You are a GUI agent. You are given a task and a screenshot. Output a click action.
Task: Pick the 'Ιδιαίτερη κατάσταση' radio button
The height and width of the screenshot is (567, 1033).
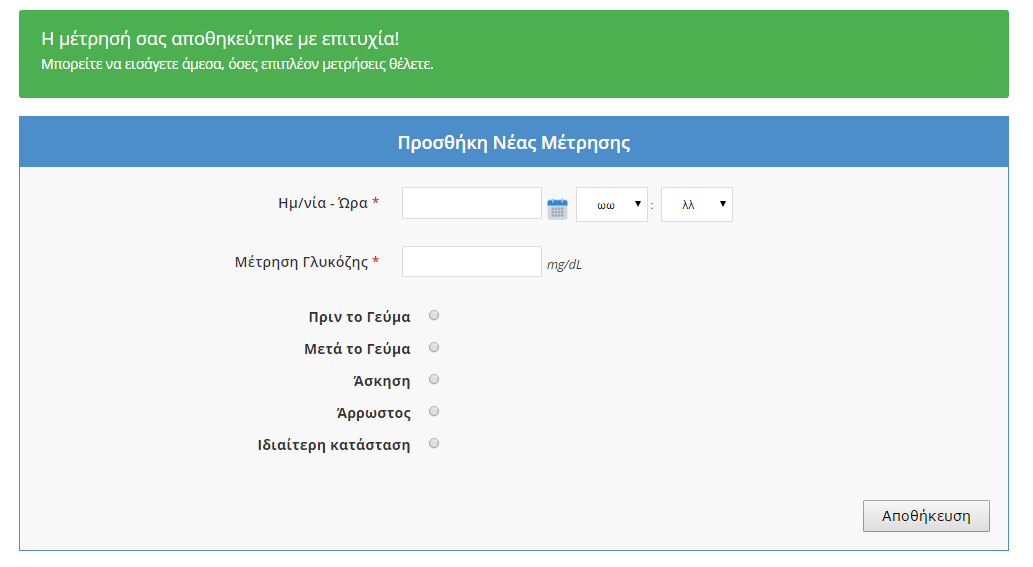pyautogui.click(x=434, y=444)
